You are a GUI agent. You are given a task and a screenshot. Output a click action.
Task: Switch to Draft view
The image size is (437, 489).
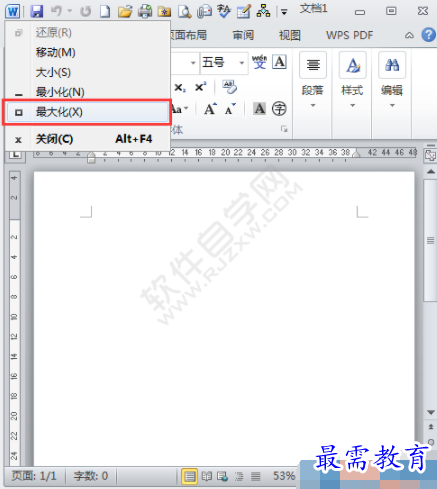[256, 476]
